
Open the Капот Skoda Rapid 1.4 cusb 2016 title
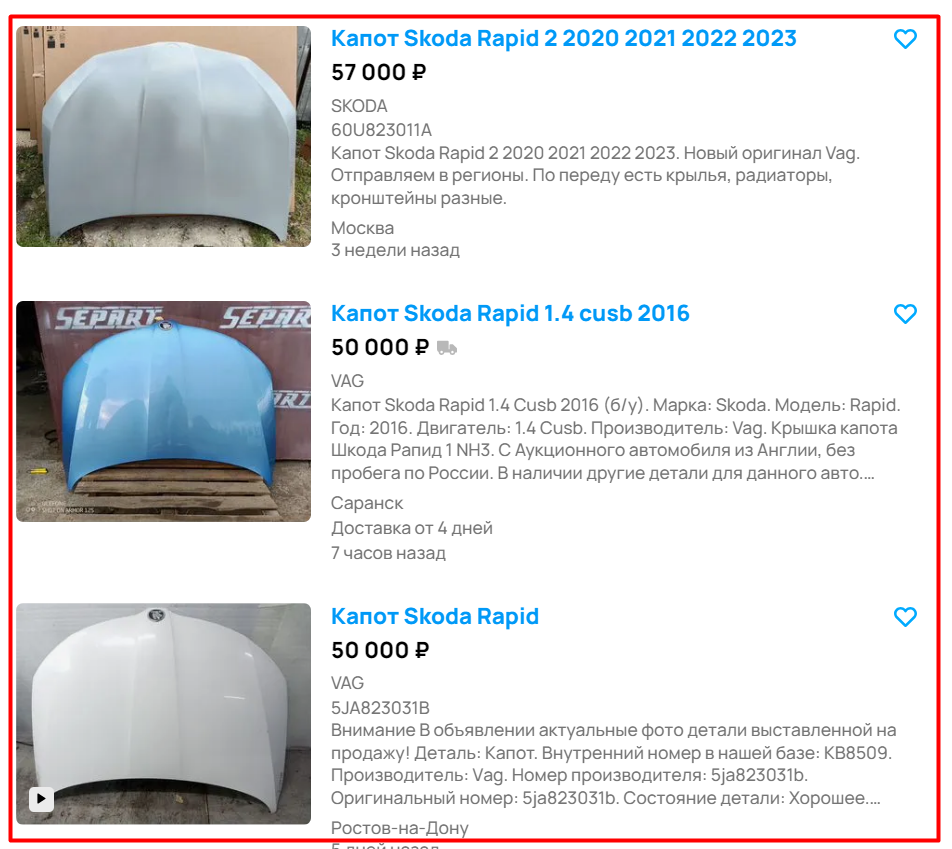tap(510, 313)
